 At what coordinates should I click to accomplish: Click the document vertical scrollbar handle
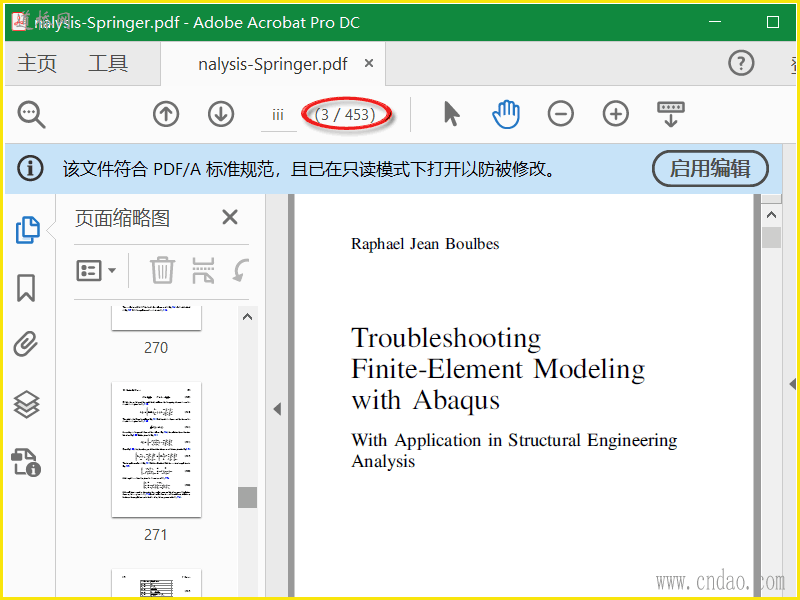[x=771, y=237]
